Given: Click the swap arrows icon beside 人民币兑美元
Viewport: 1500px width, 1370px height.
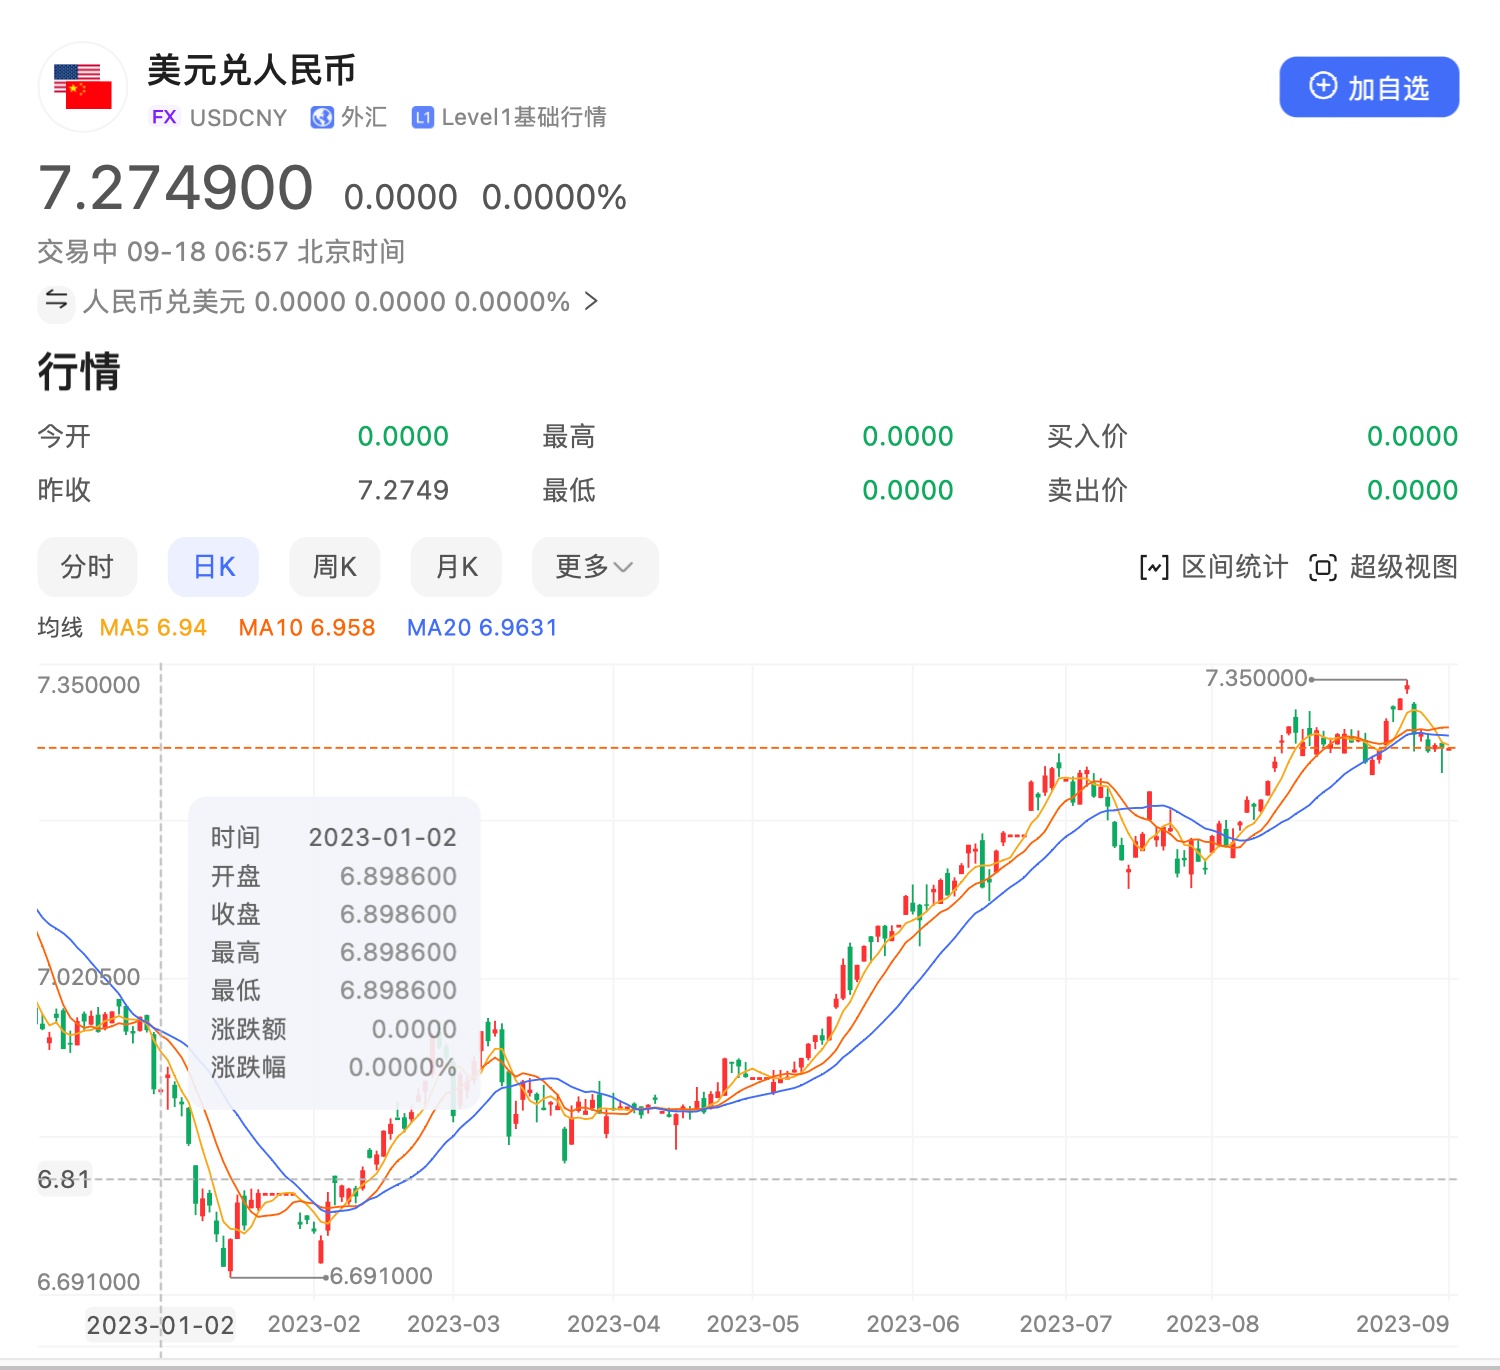Looking at the screenshot, I should pyautogui.click(x=56, y=301).
